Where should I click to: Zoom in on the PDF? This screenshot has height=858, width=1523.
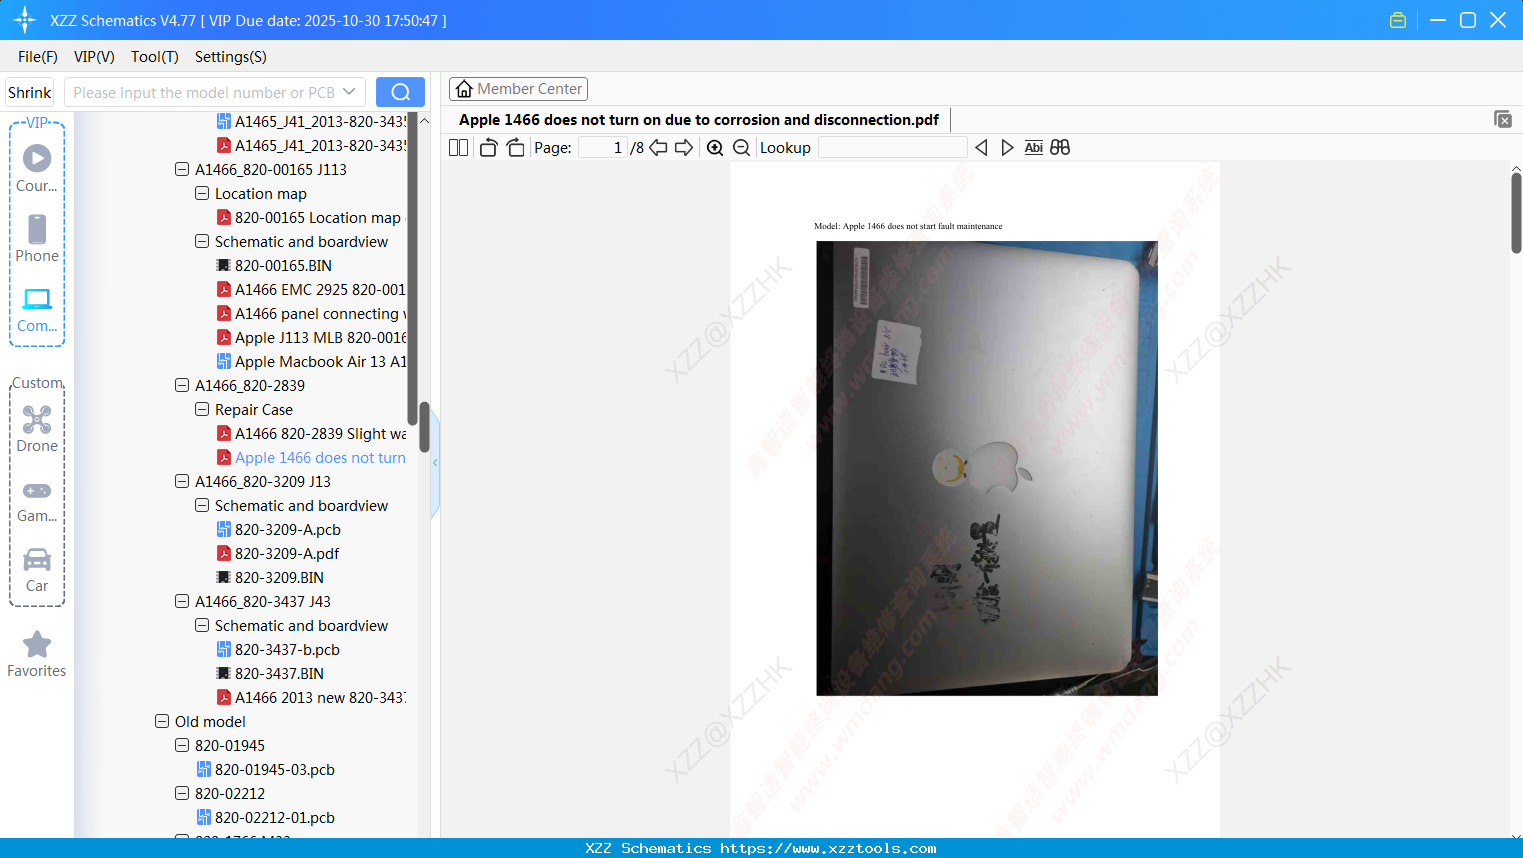point(715,148)
